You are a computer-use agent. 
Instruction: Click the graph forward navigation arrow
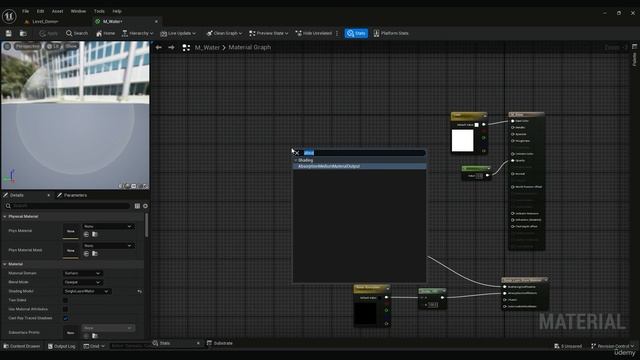point(171,48)
